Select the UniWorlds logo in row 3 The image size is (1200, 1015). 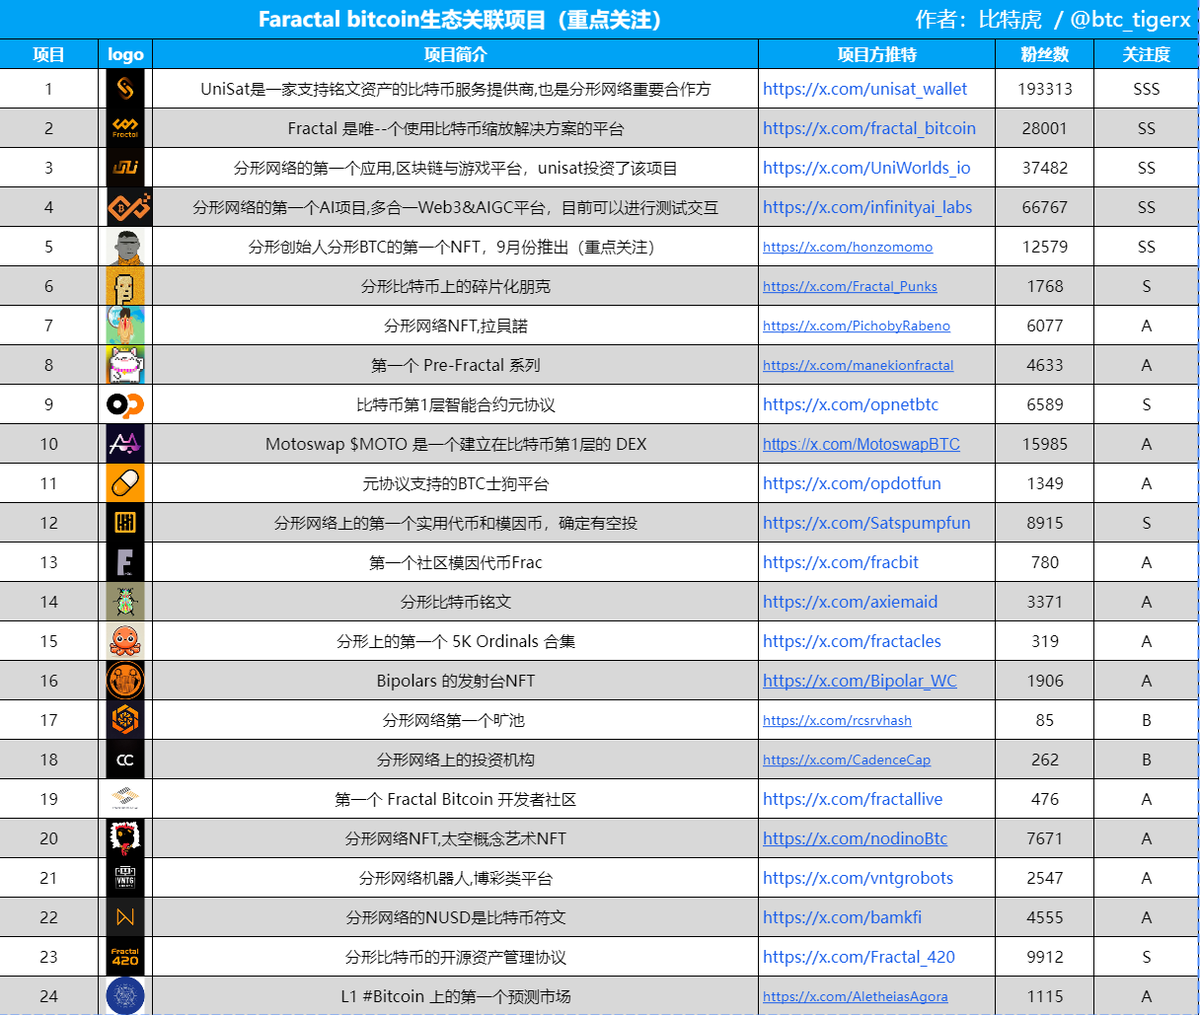click(x=125, y=168)
